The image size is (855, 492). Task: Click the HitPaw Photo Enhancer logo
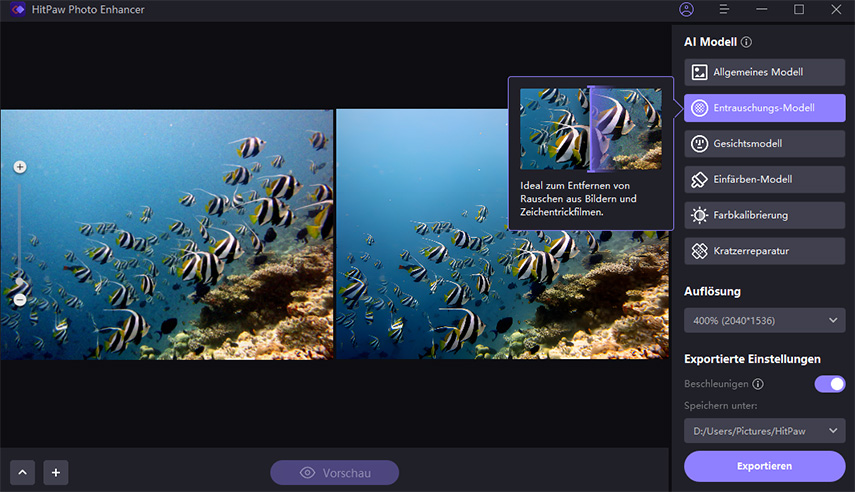(17, 10)
